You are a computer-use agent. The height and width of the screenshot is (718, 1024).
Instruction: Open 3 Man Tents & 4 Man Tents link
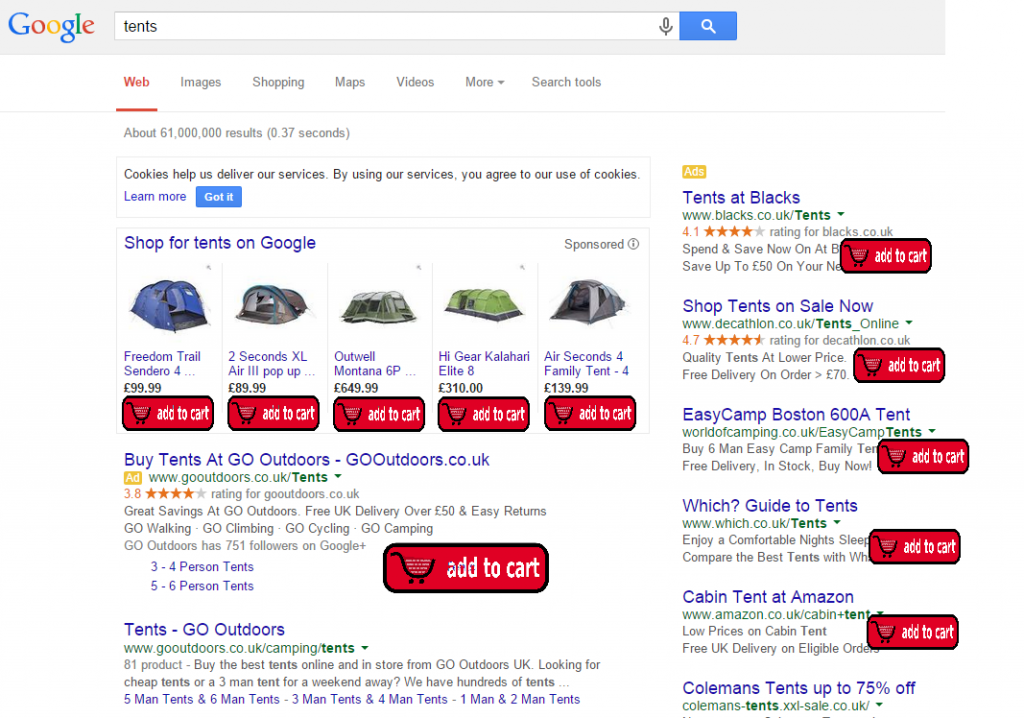coord(370,700)
